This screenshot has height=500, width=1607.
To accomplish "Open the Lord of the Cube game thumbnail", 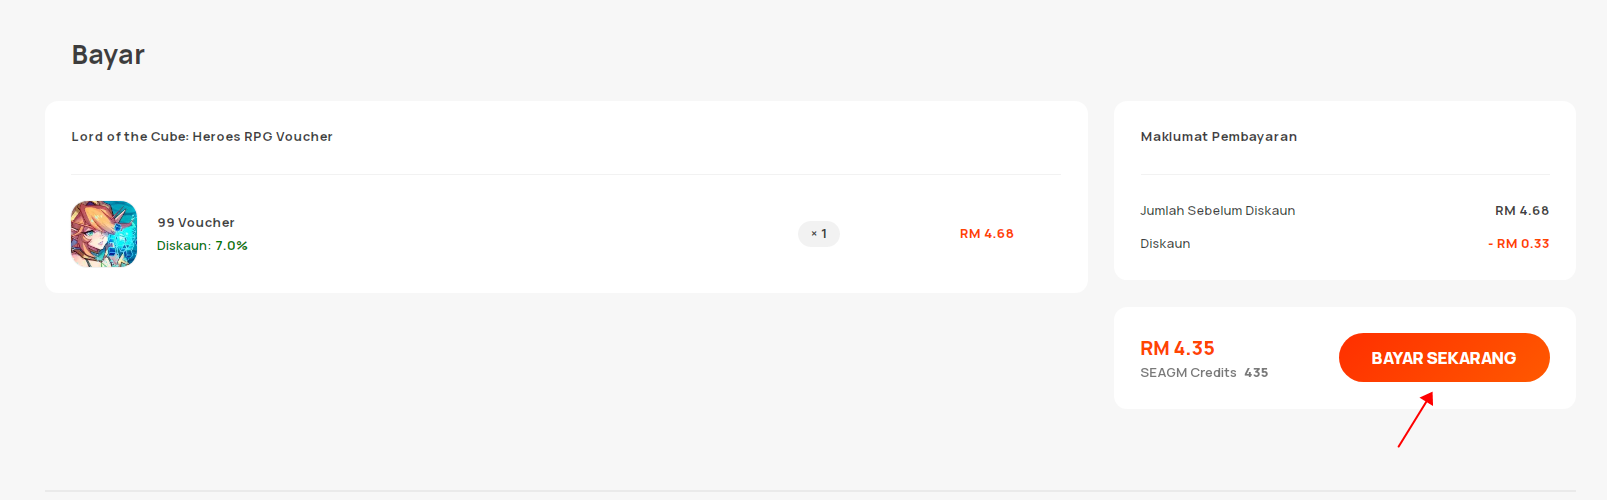I will tap(104, 234).
